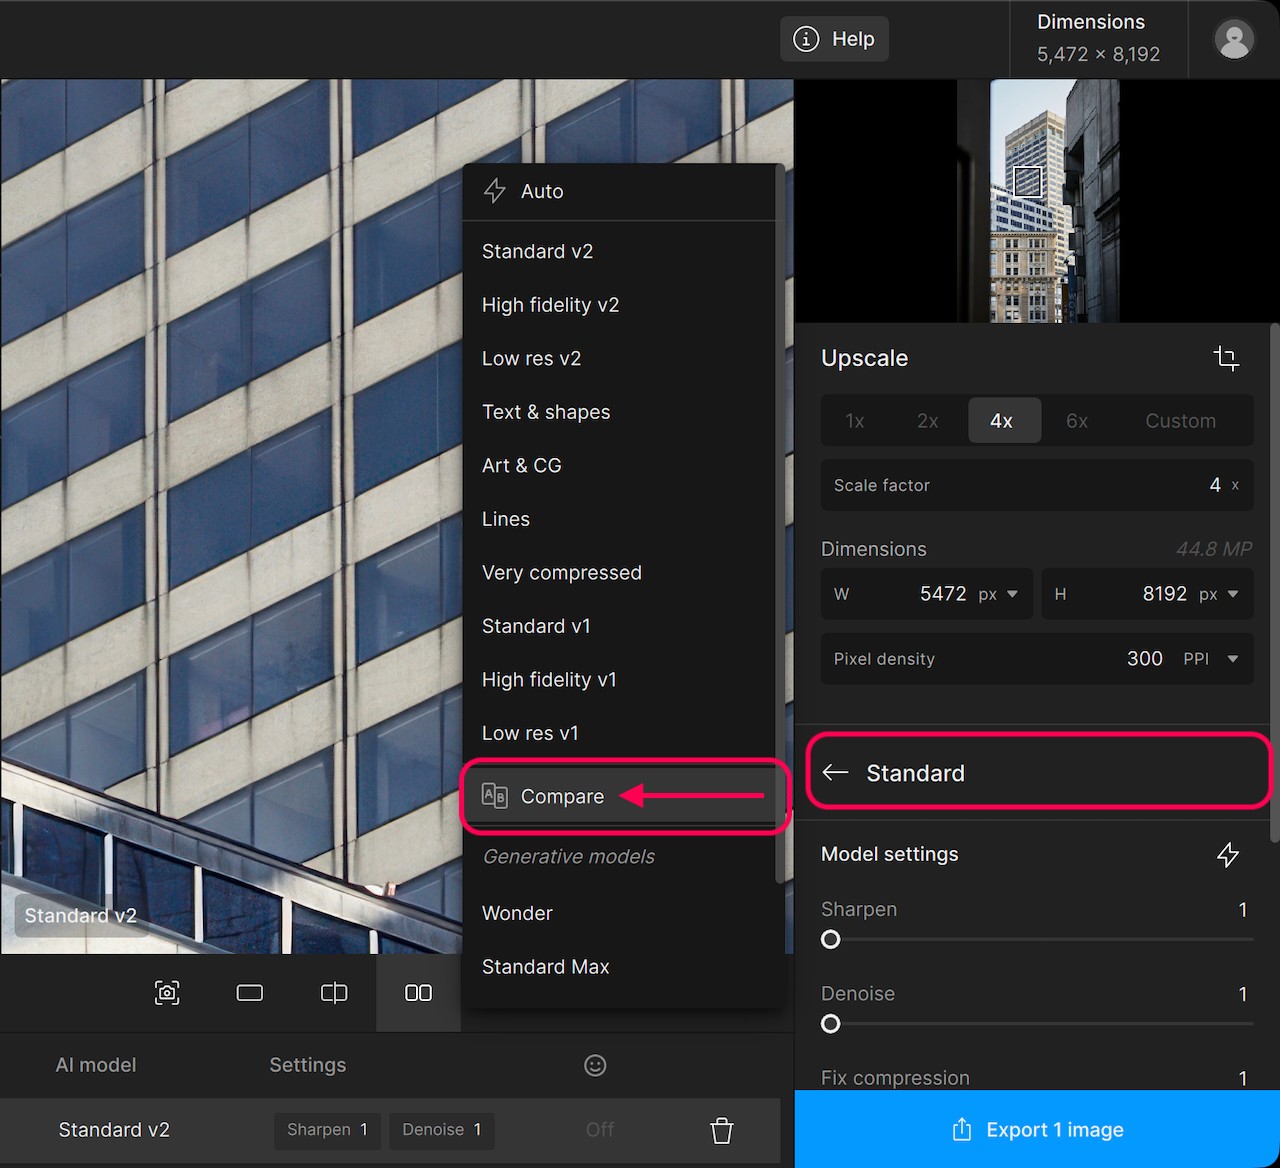Viewport: 1280px width, 1168px height.
Task: Click the smiley face rating icon
Action: (x=595, y=1065)
